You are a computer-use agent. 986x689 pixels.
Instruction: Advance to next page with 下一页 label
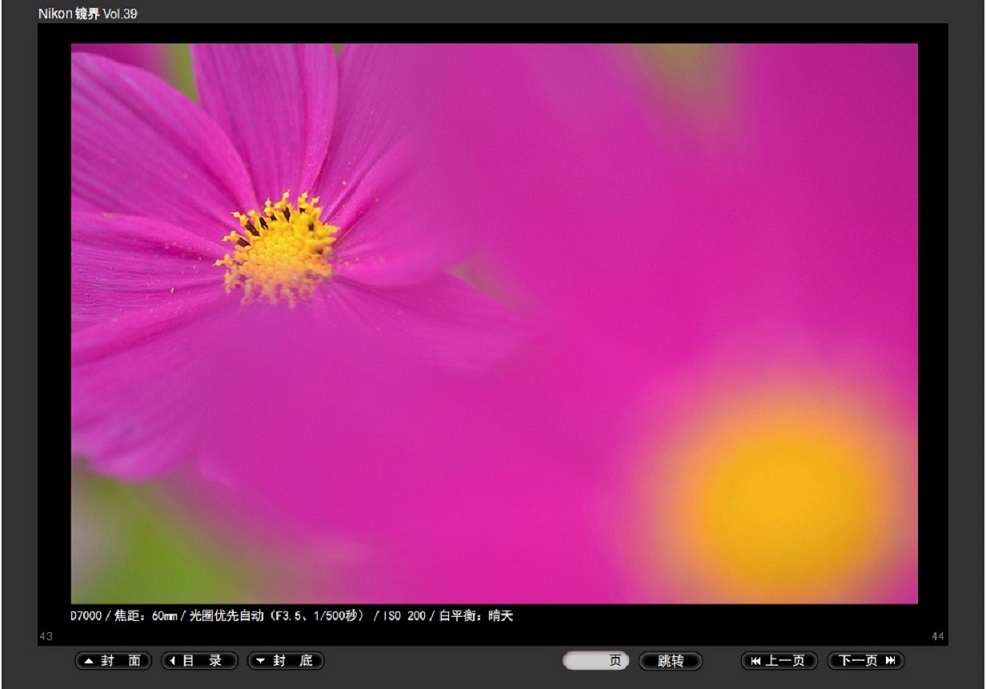(x=858, y=661)
